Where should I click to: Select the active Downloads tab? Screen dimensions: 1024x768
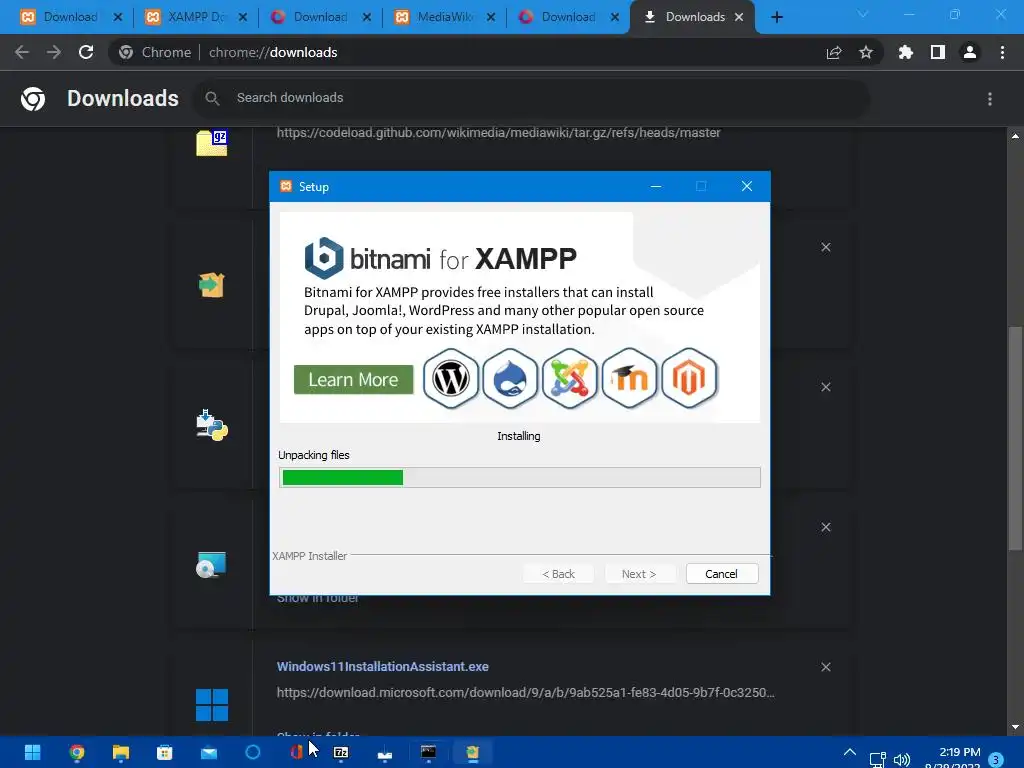tap(692, 17)
